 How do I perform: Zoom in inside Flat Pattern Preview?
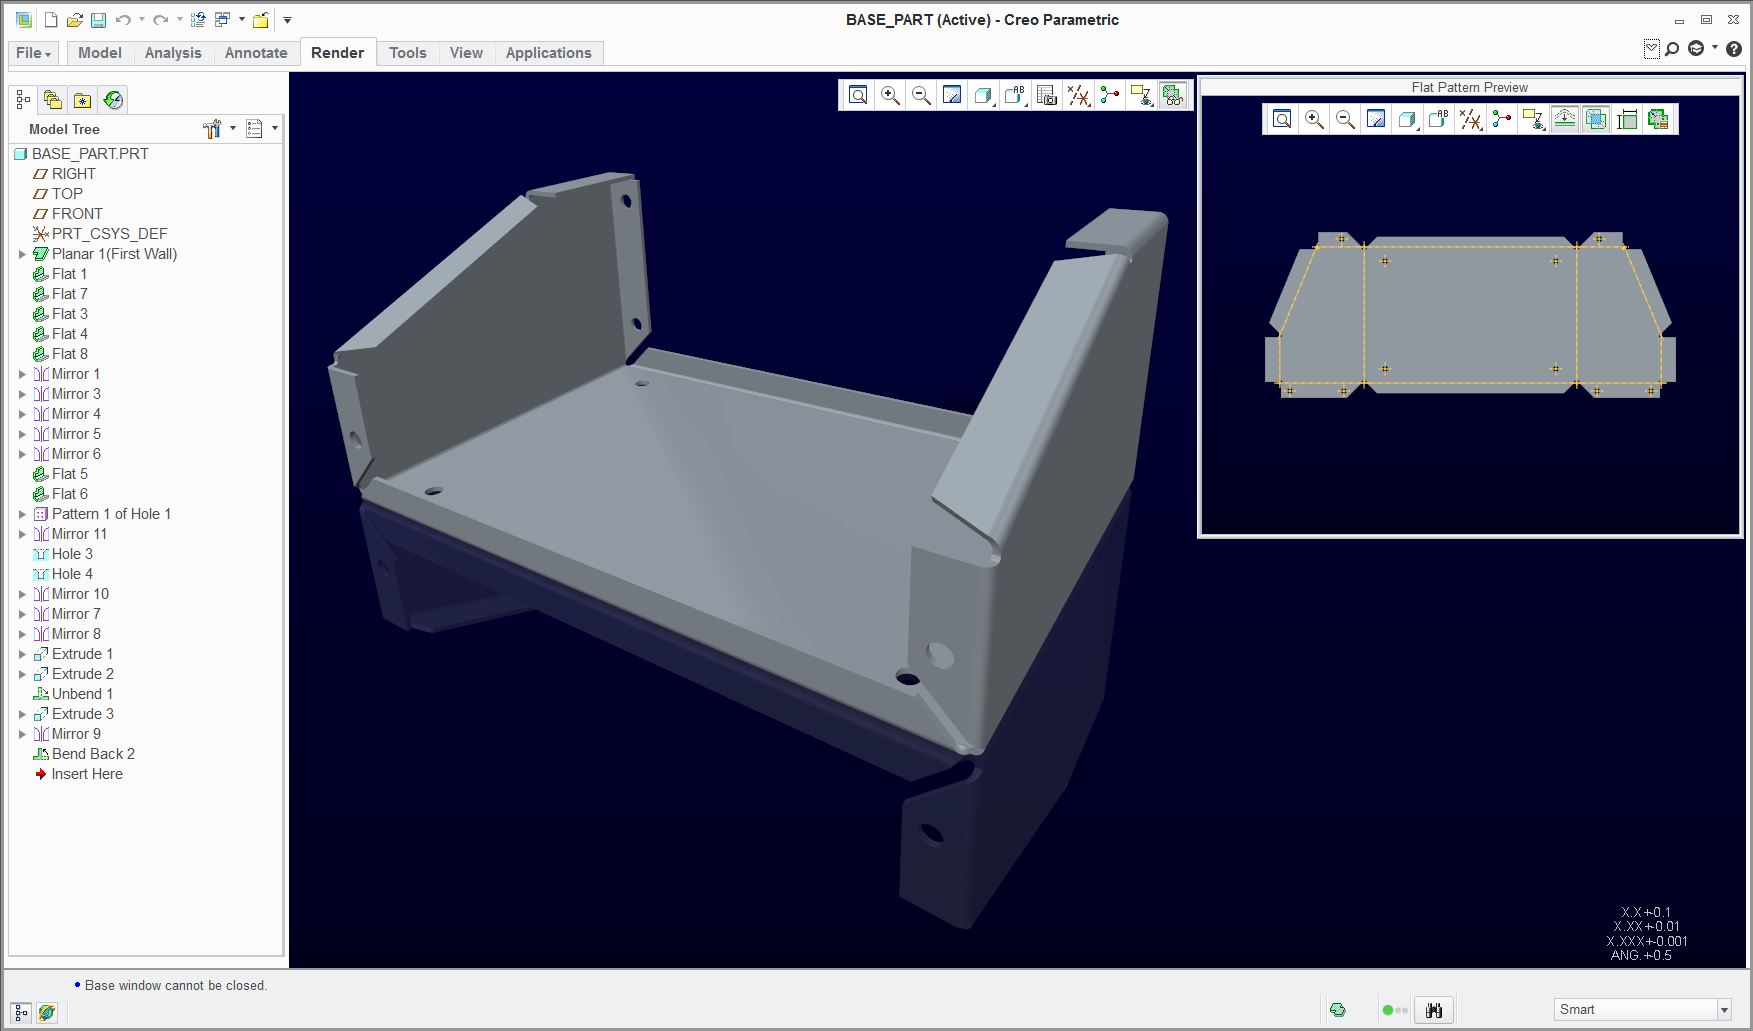pos(1314,120)
